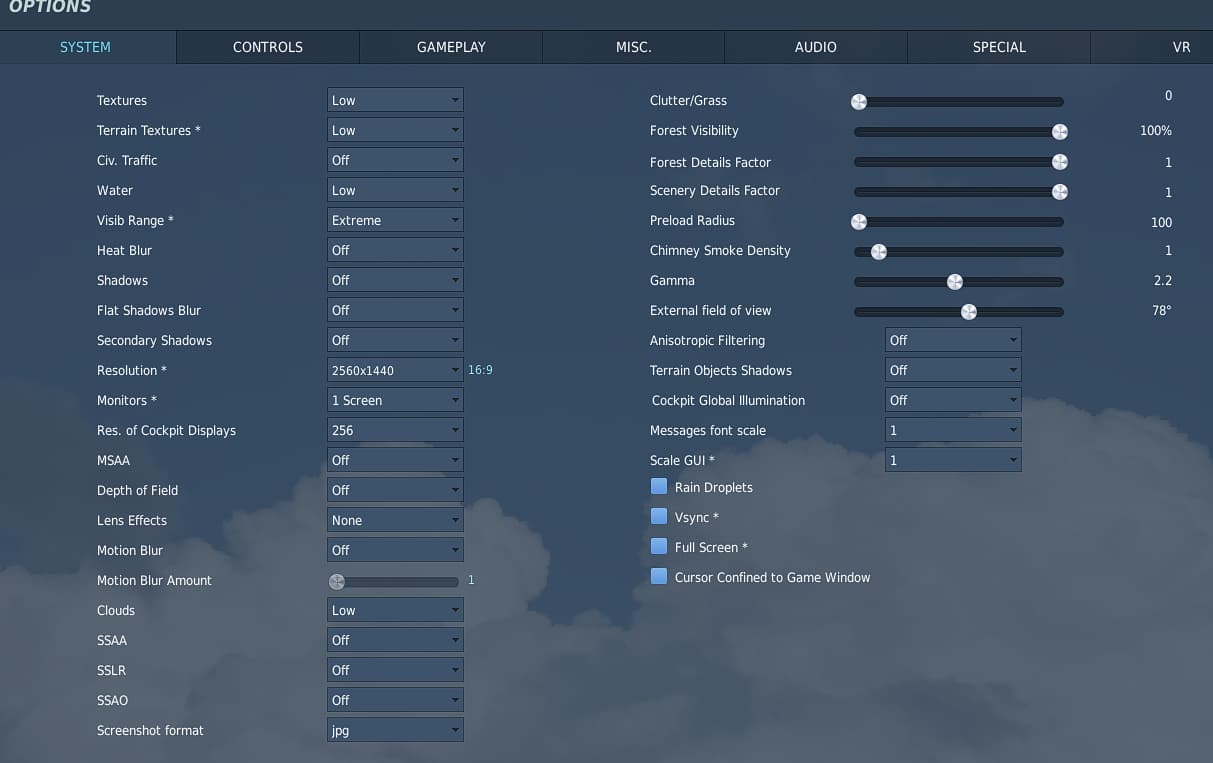Open the Anisotropic Filtering dropdown
The image size is (1213, 763).
[x=953, y=340]
